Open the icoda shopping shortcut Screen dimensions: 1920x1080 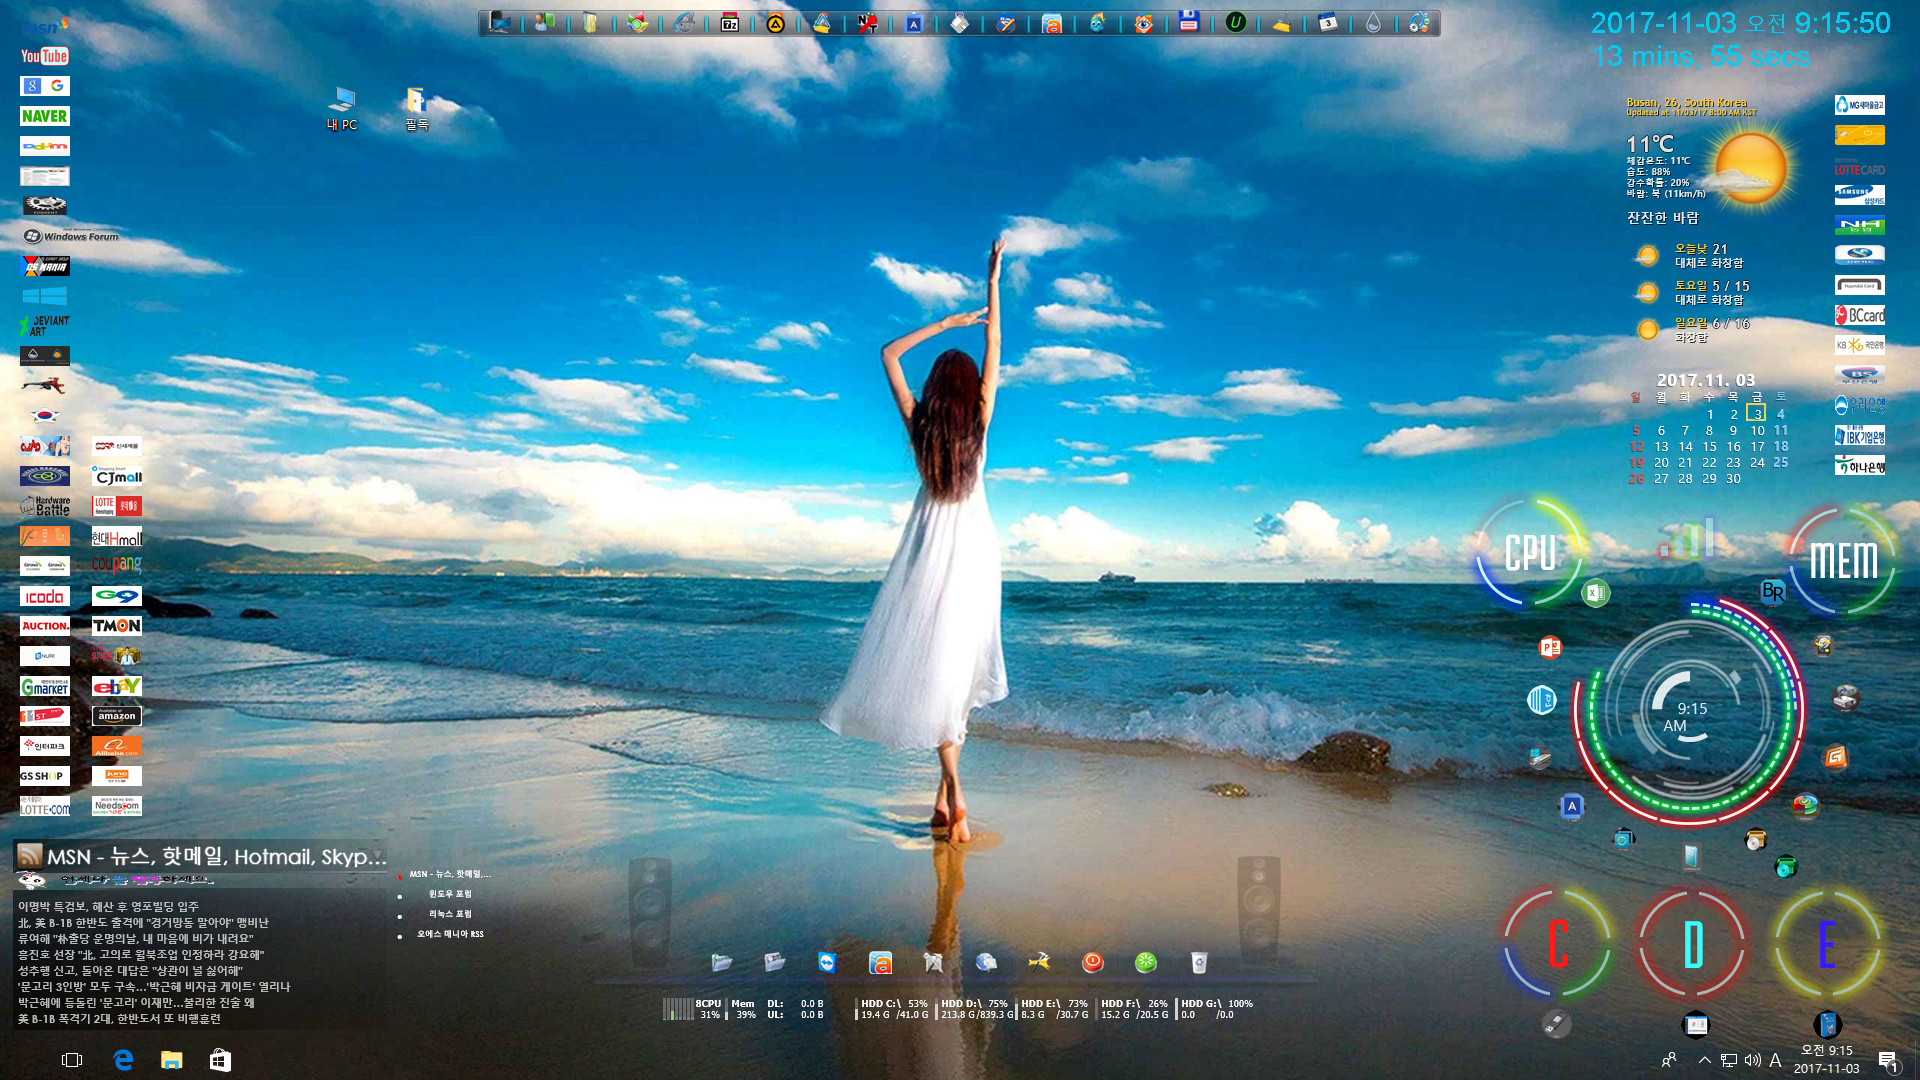pos(45,597)
